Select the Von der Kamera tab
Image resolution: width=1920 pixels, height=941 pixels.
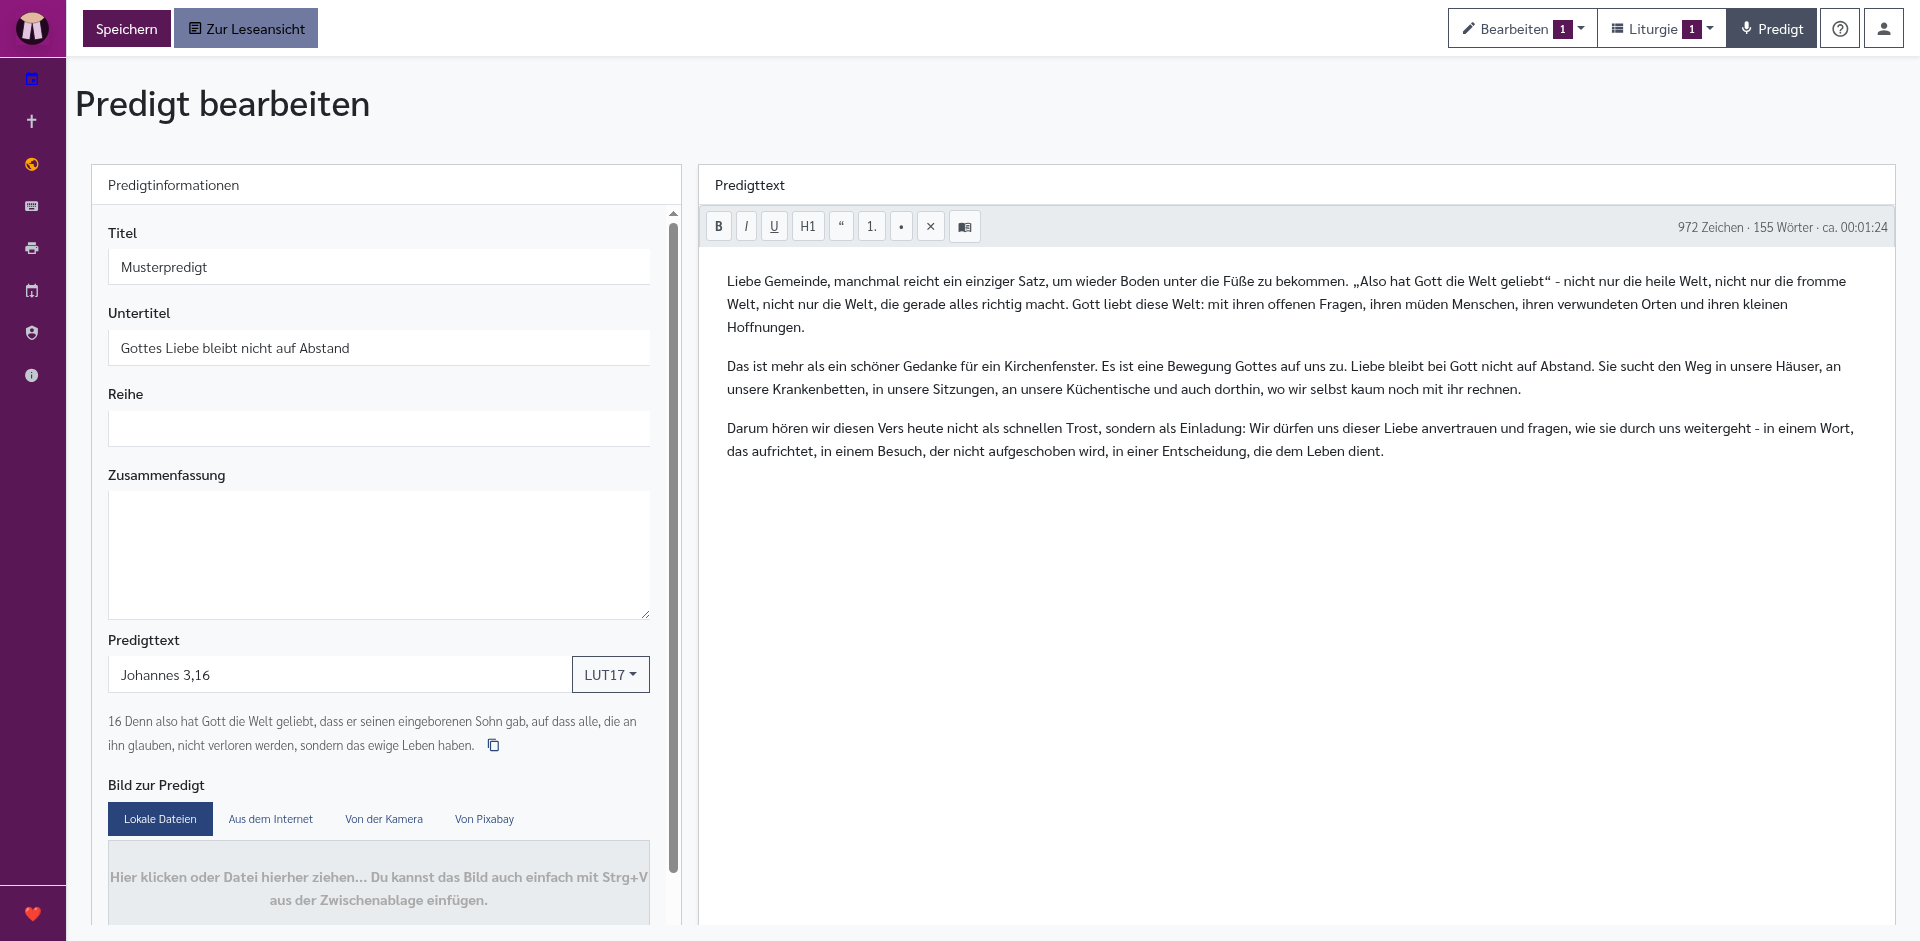[x=384, y=819]
